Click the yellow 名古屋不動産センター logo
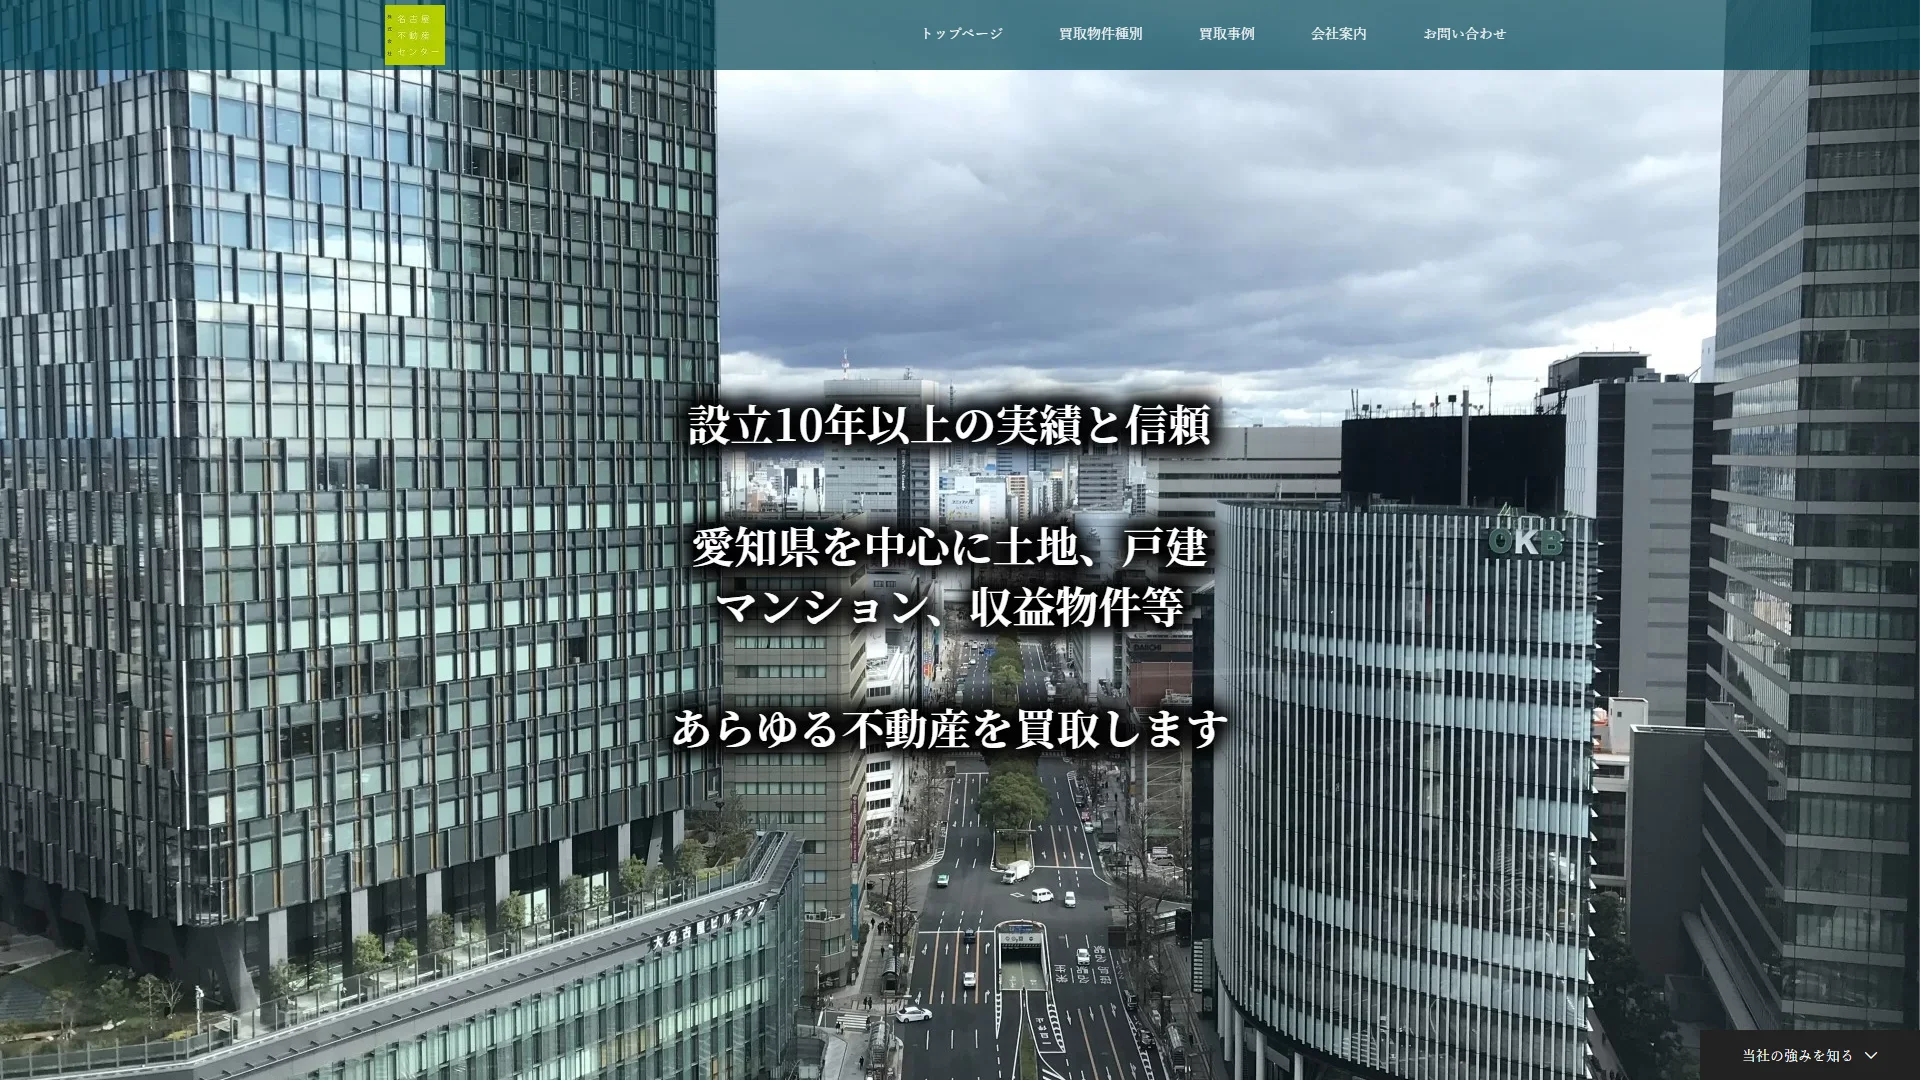Image resolution: width=1920 pixels, height=1080 pixels. (414, 35)
